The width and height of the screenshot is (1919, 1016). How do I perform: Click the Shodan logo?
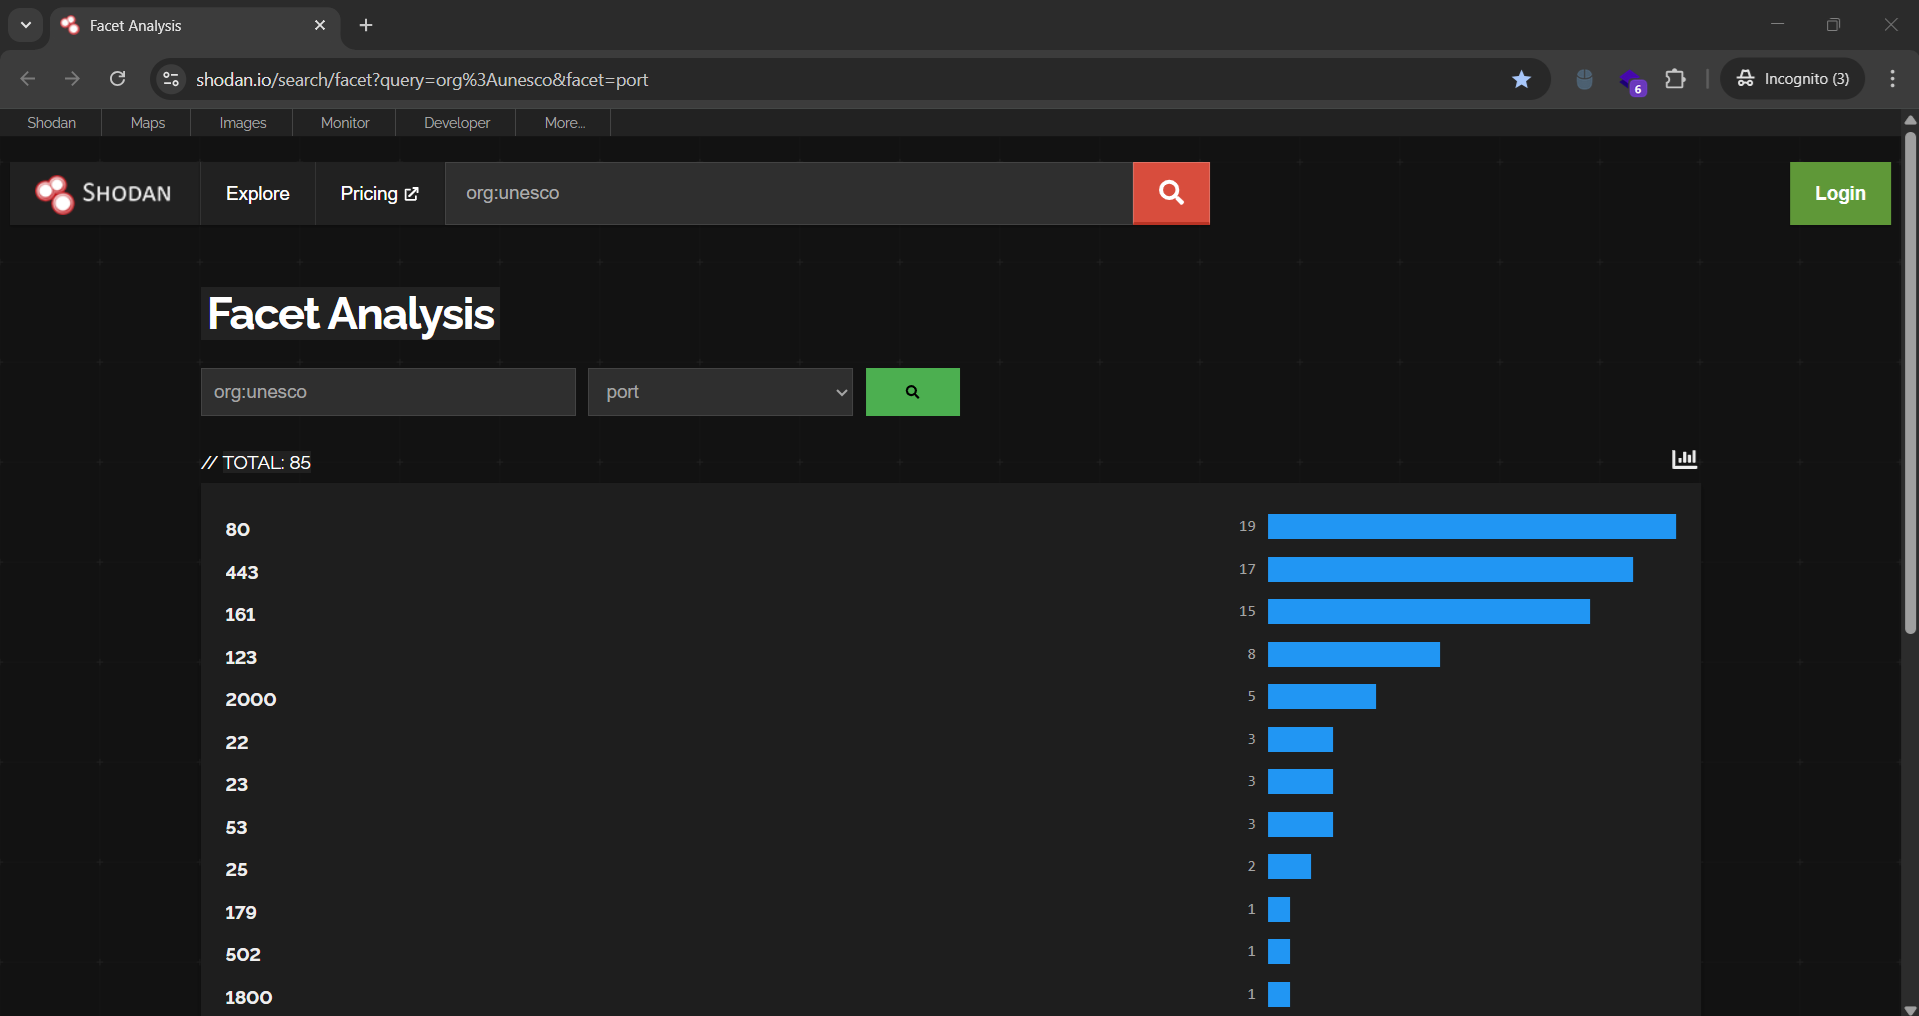click(x=104, y=194)
